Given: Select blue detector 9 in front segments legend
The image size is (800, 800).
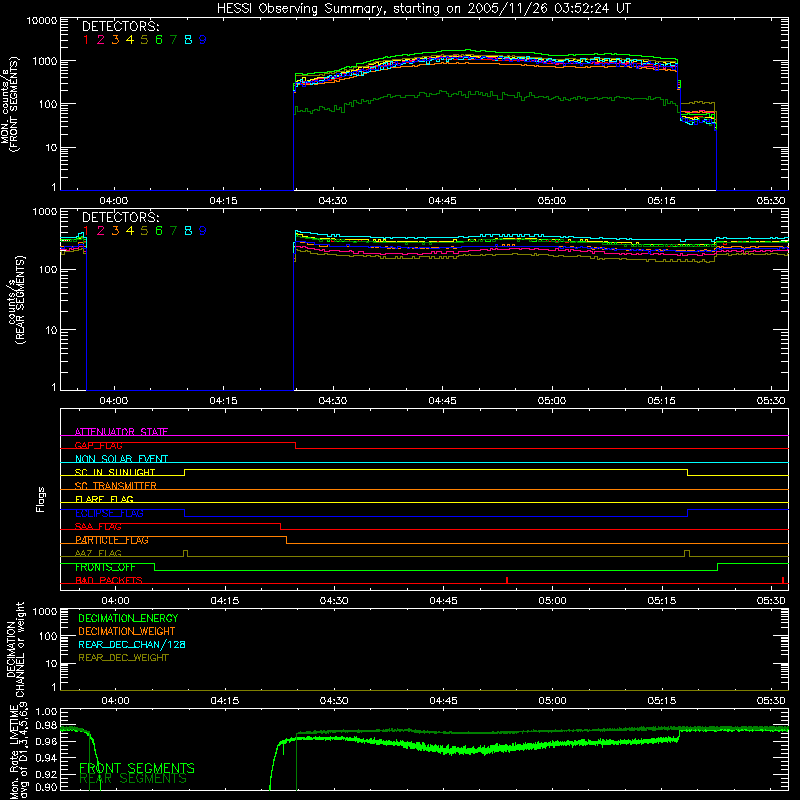Looking at the screenshot, I should click(x=203, y=40).
